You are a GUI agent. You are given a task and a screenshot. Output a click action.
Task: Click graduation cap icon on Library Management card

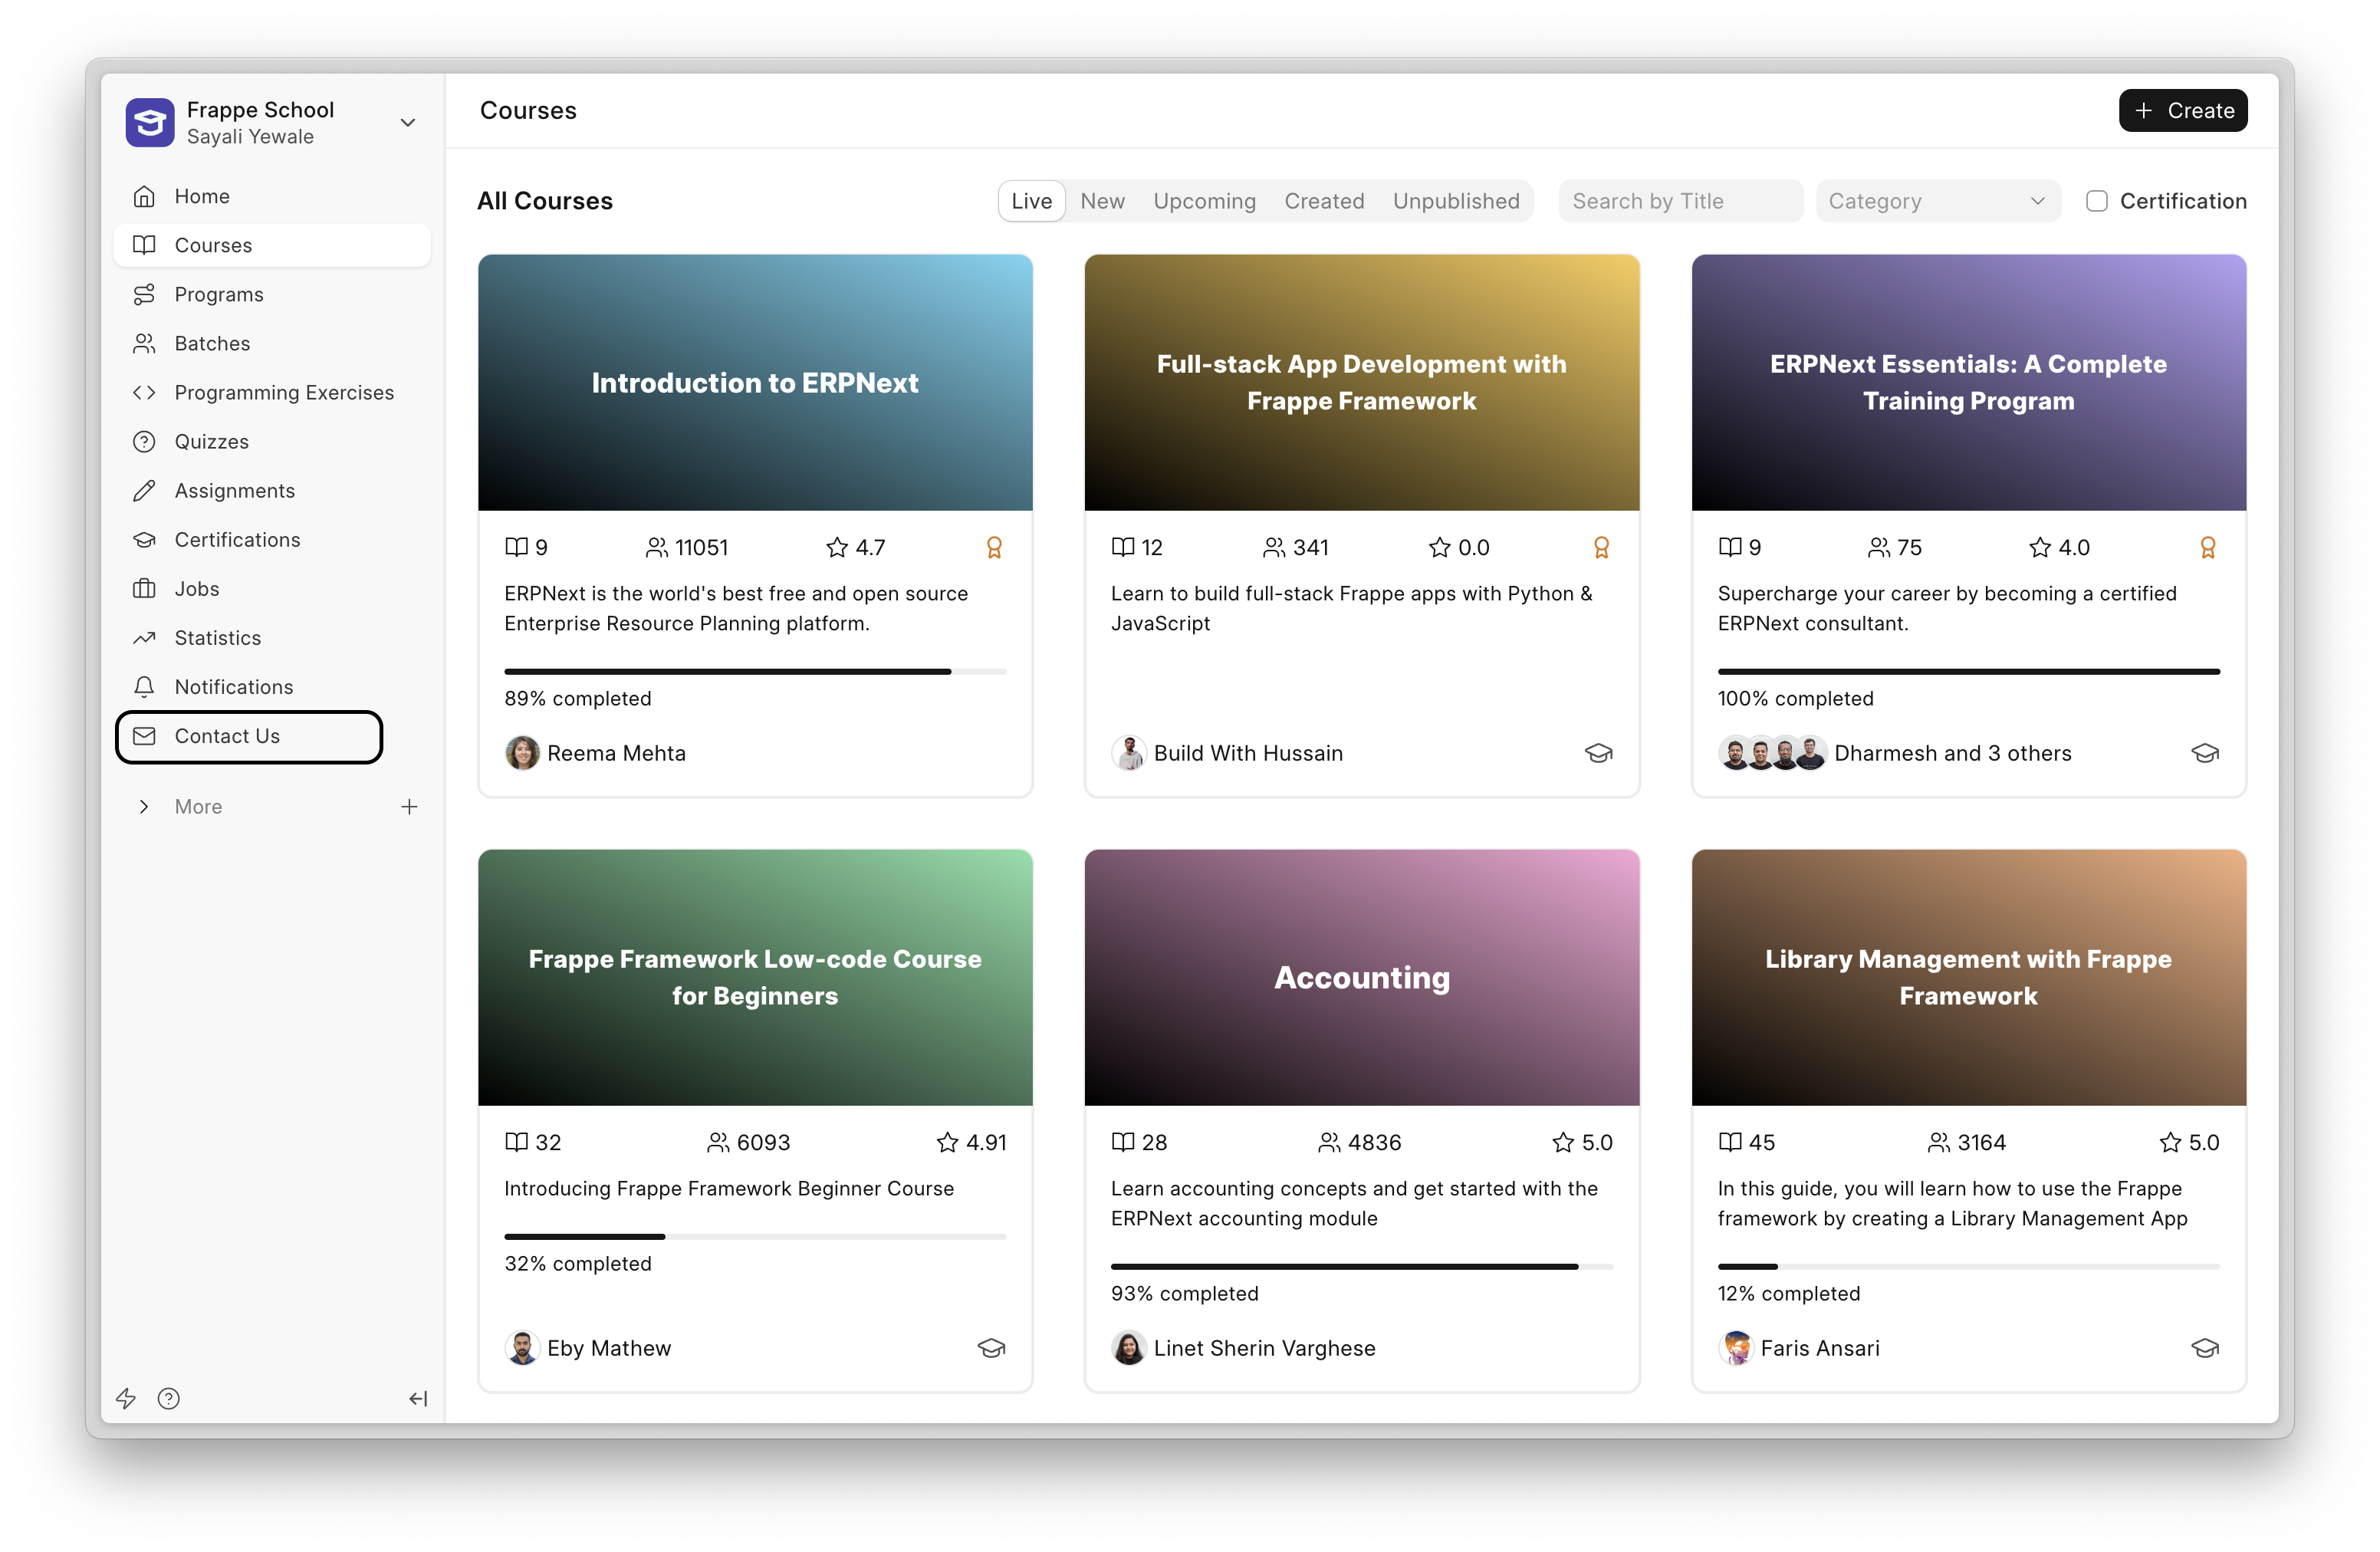[2204, 1347]
